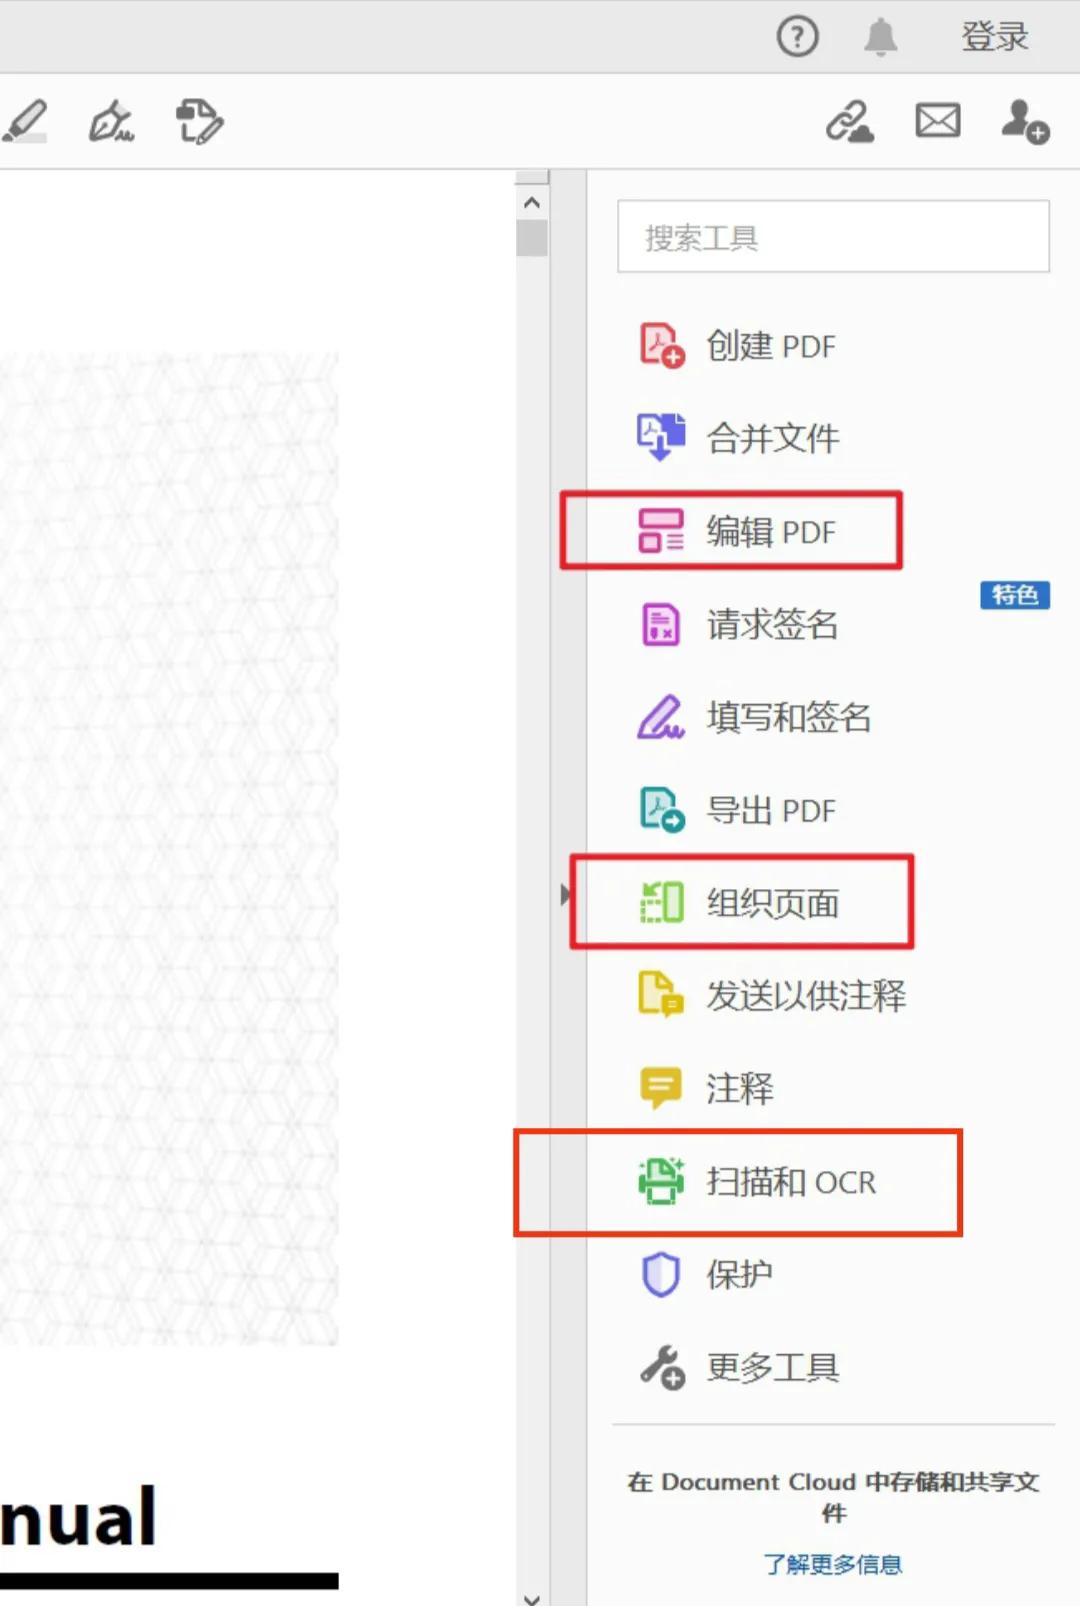Image resolution: width=1080 pixels, height=1606 pixels.
Task: Click the 搜索工具 search field
Action: pyautogui.click(x=833, y=237)
